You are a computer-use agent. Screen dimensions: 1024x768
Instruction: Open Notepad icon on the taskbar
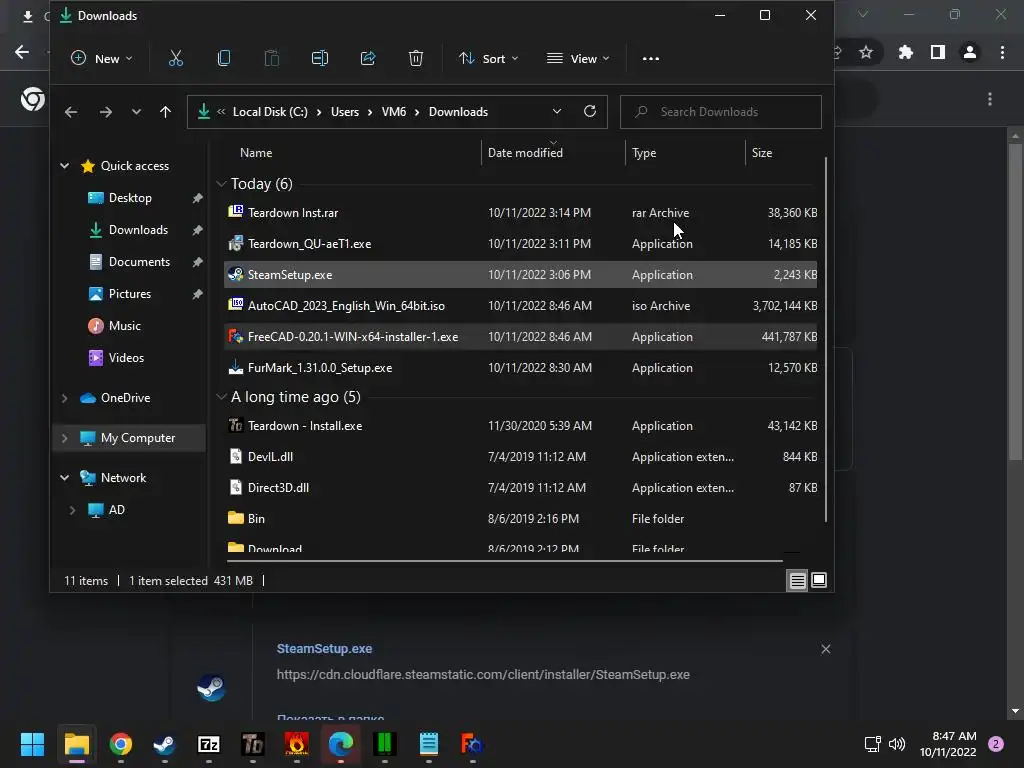click(x=428, y=744)
